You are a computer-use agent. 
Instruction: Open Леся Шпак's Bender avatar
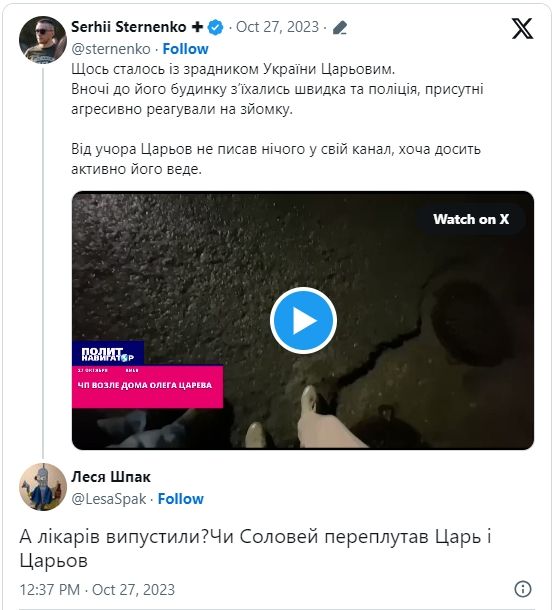coord(43,487)
